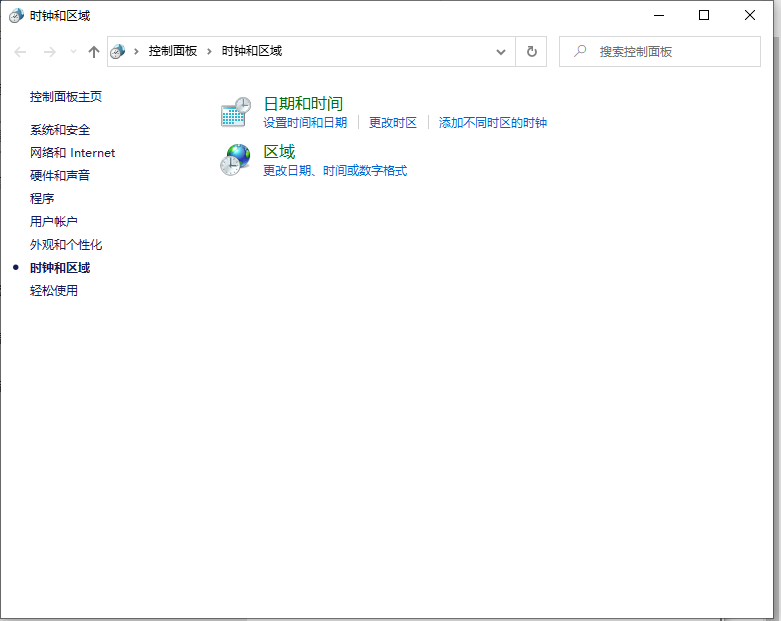The height and width of the screenshot is (621, 781).
Task: Click the 搜索控制面板 search field
Action: (x=670, y=52)
